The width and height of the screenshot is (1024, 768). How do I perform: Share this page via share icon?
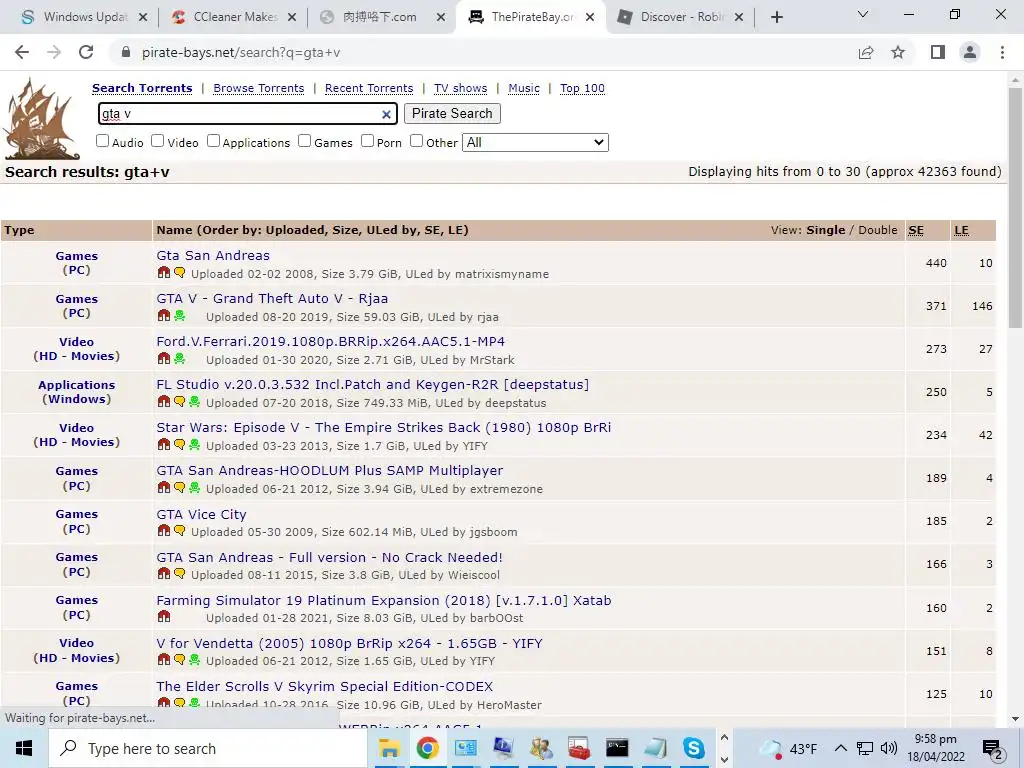click(866, 52)
